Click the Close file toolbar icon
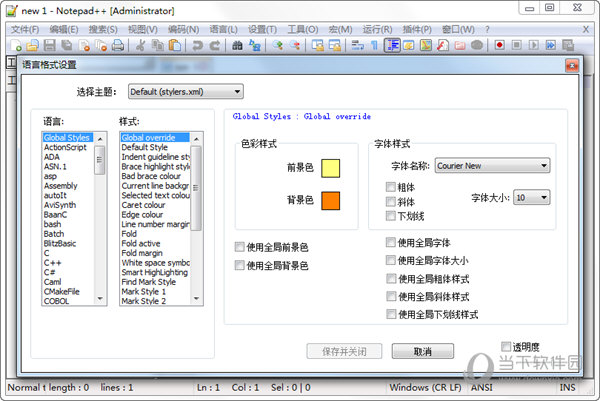Screen dimensions: 600x401 click(84, 46)
